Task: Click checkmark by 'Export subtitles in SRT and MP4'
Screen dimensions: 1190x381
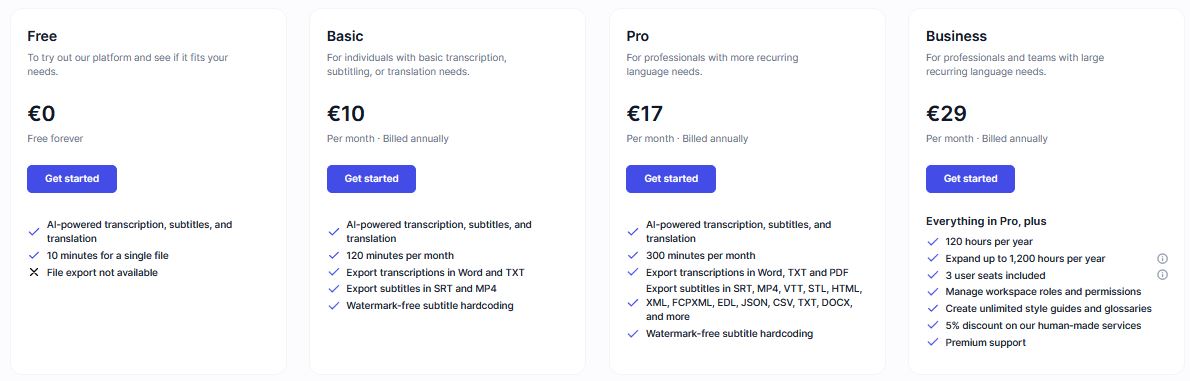Action: pos(333,289)
